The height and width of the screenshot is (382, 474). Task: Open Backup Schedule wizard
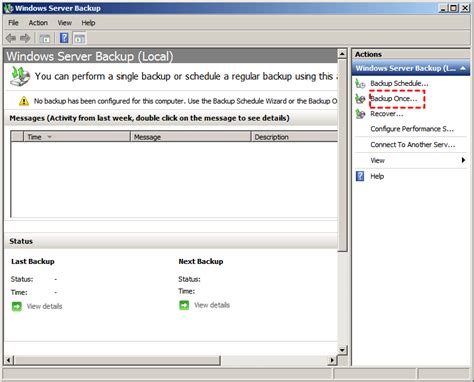[x=399, y=83]
